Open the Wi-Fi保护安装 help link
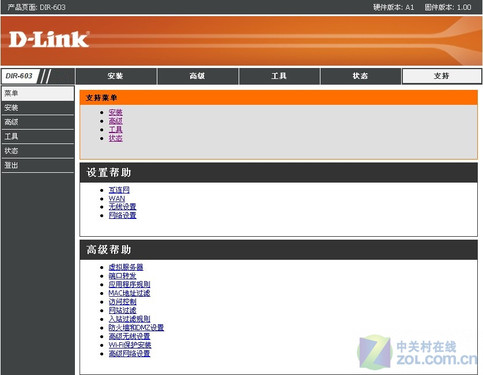This screenshot has width=483, height=375. [x=130, y=345]
